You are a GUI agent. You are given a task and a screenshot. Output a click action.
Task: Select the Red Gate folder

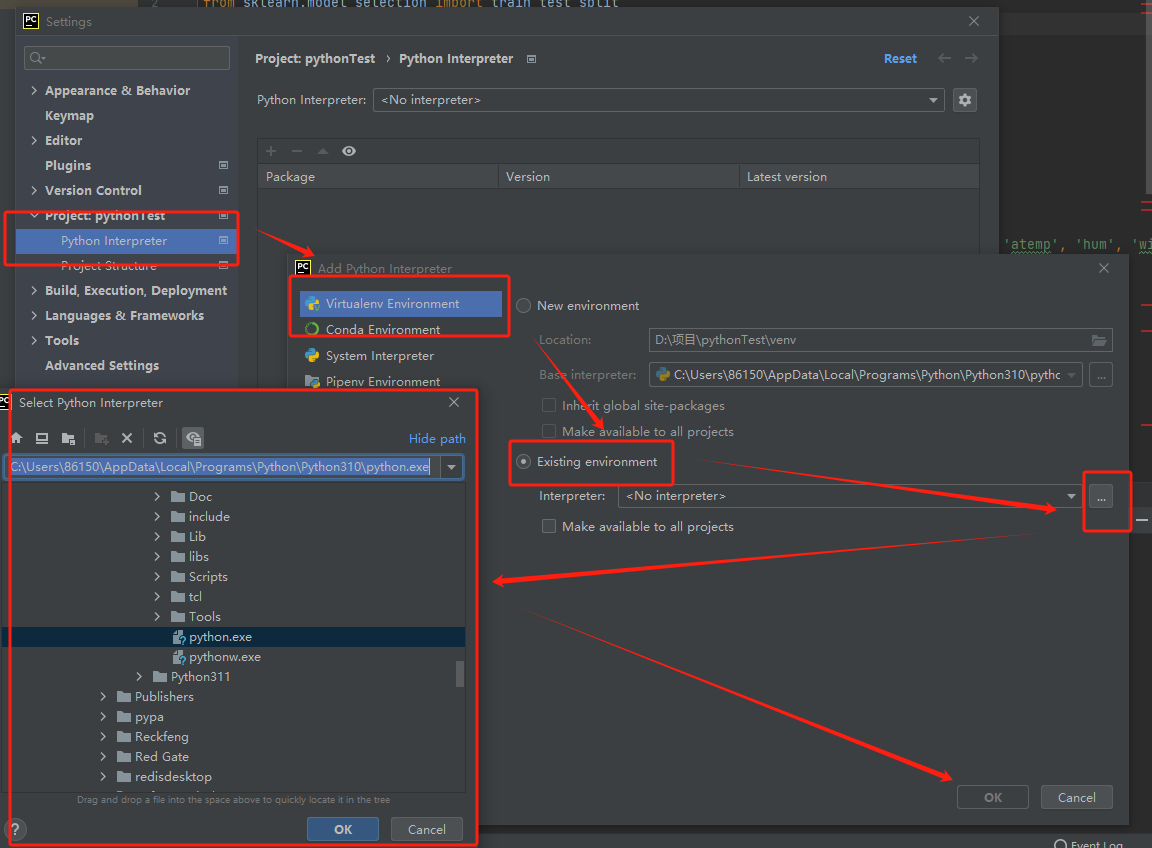[x=153, y=757]
